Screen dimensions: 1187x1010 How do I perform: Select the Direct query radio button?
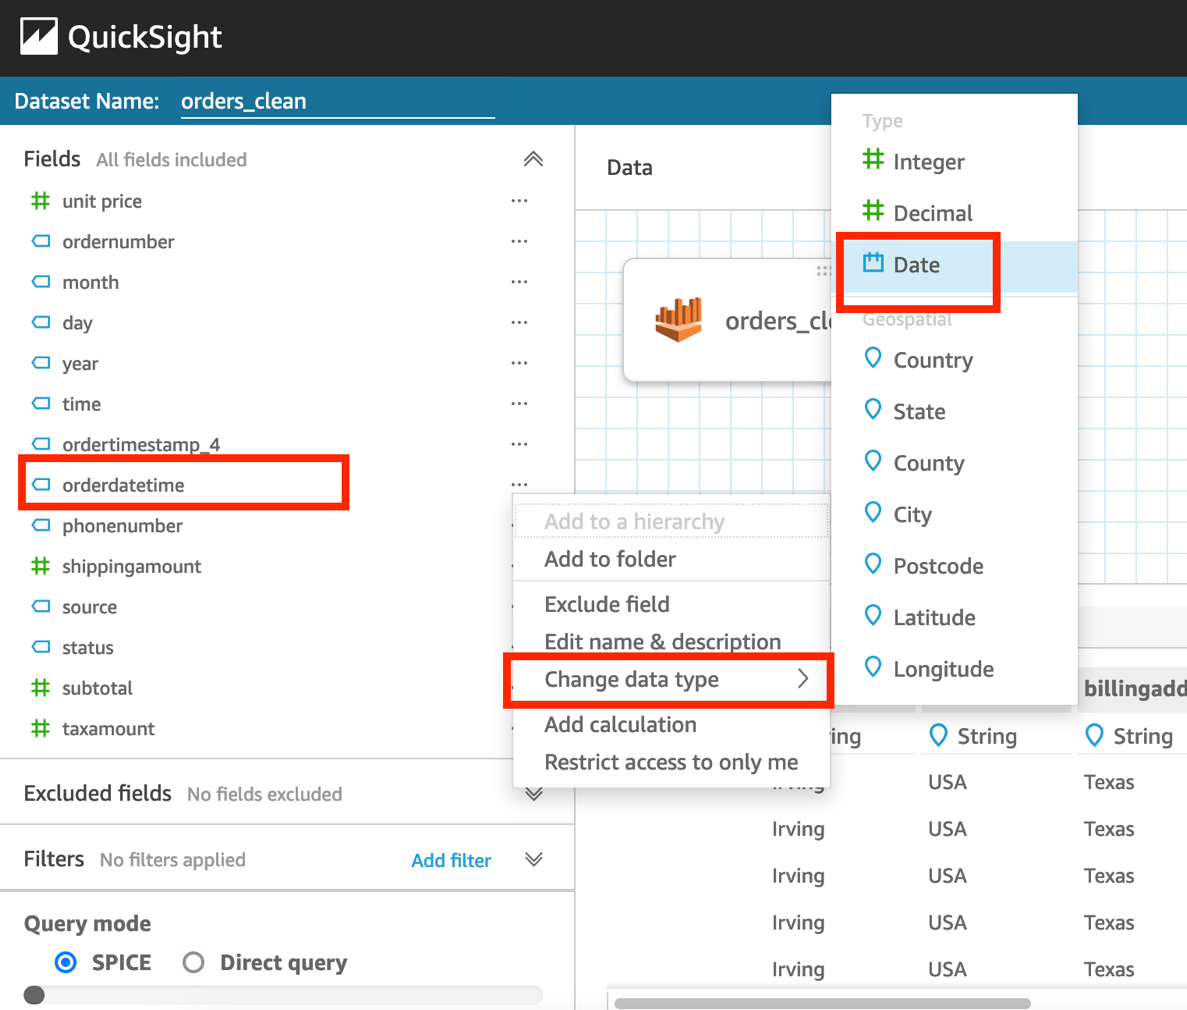pyautogui.click(x=194, y=962)
